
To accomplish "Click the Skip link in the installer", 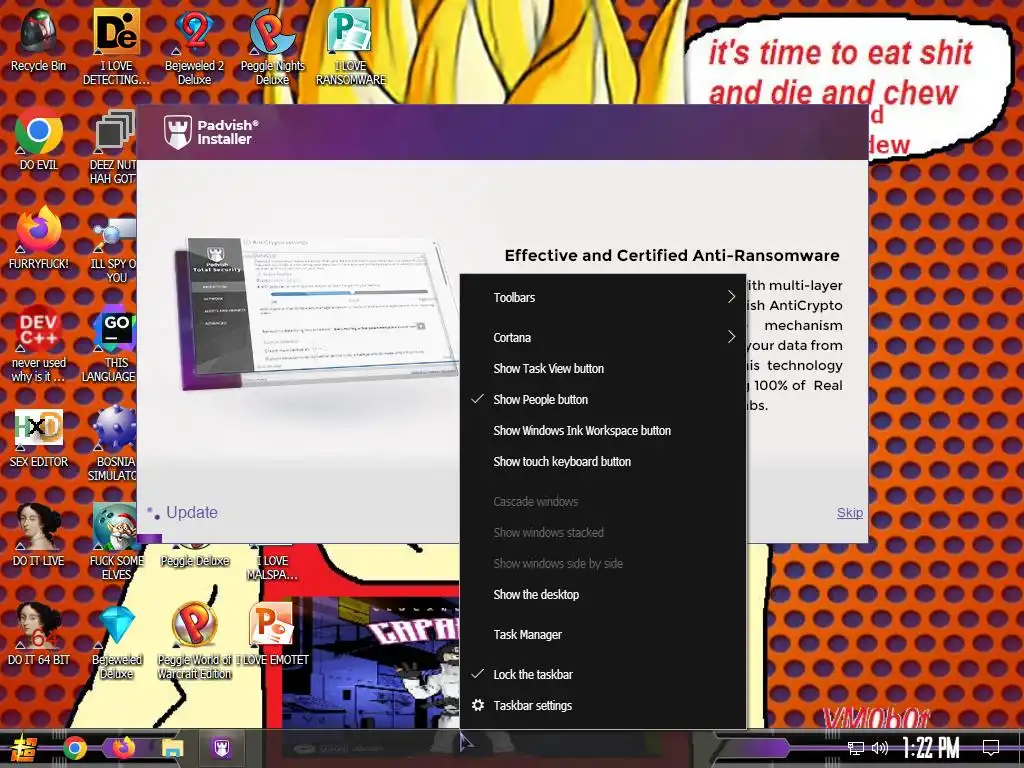I will 850,513.
